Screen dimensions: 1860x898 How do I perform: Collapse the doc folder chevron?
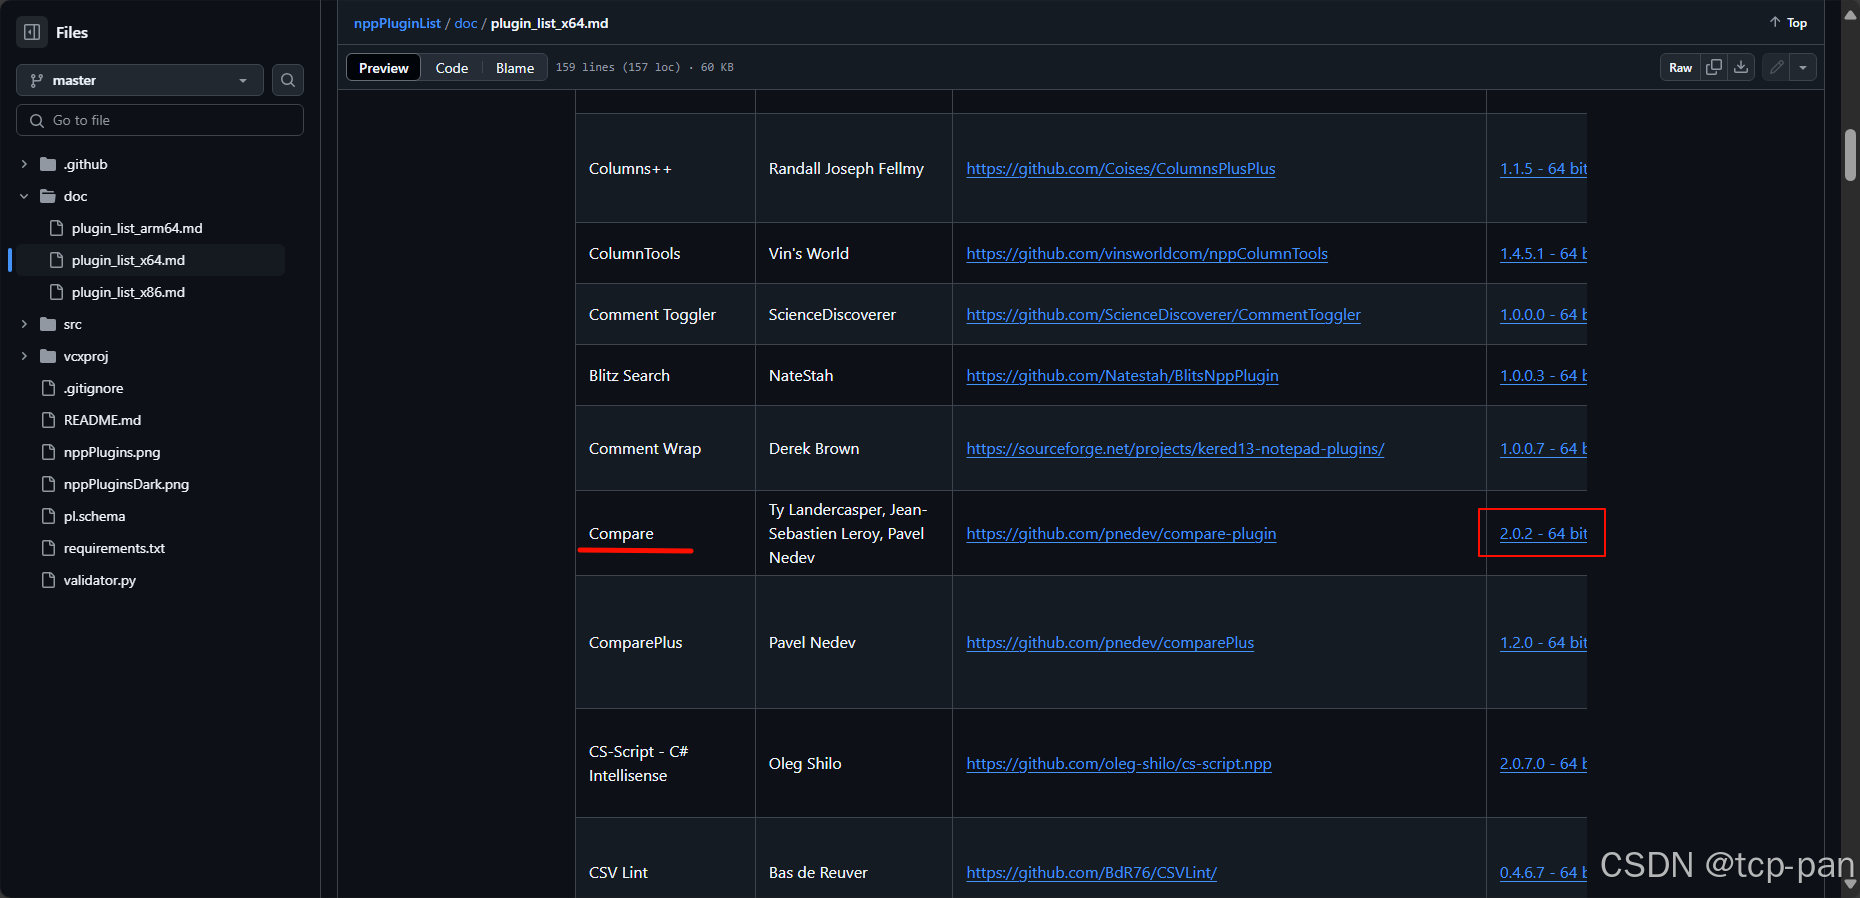click(24, 196)
